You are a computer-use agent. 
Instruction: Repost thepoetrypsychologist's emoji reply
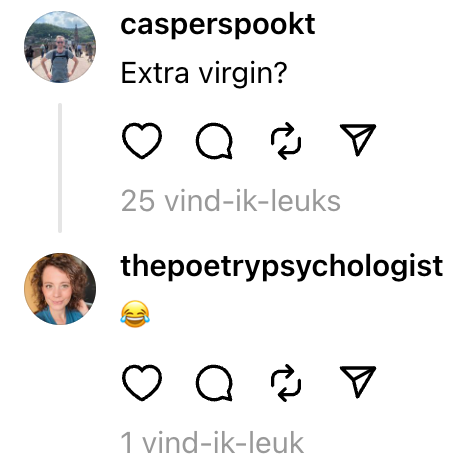click(x=286, y=383)
